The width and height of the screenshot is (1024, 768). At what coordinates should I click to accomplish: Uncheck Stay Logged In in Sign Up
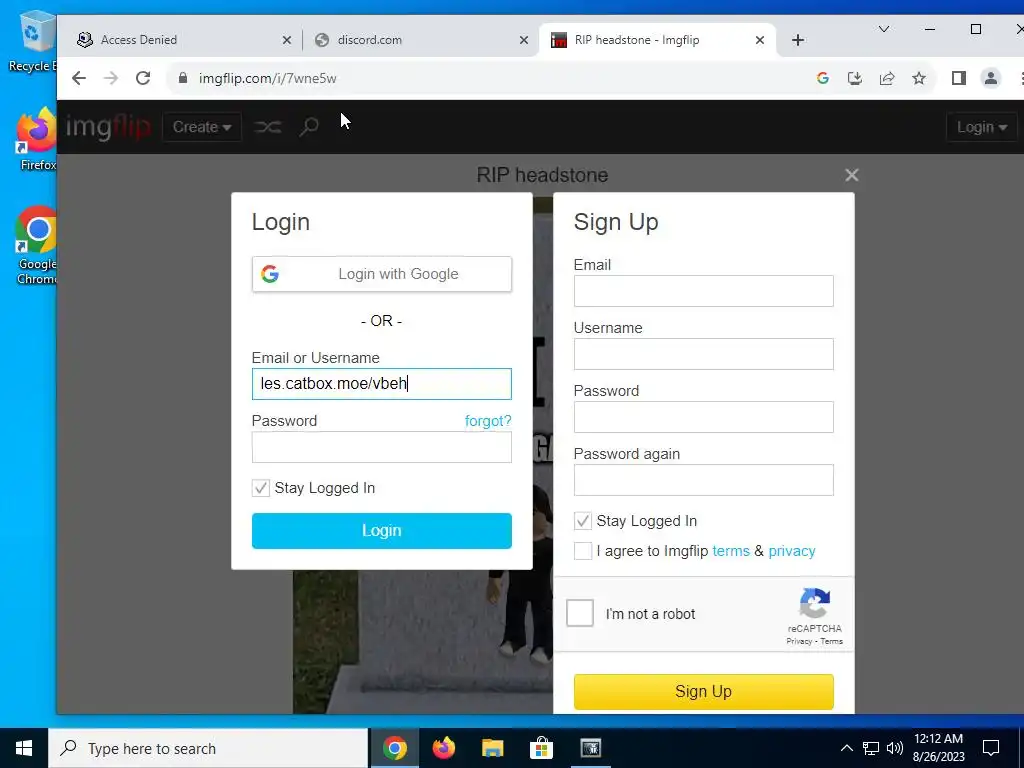(x=583, y=521)
